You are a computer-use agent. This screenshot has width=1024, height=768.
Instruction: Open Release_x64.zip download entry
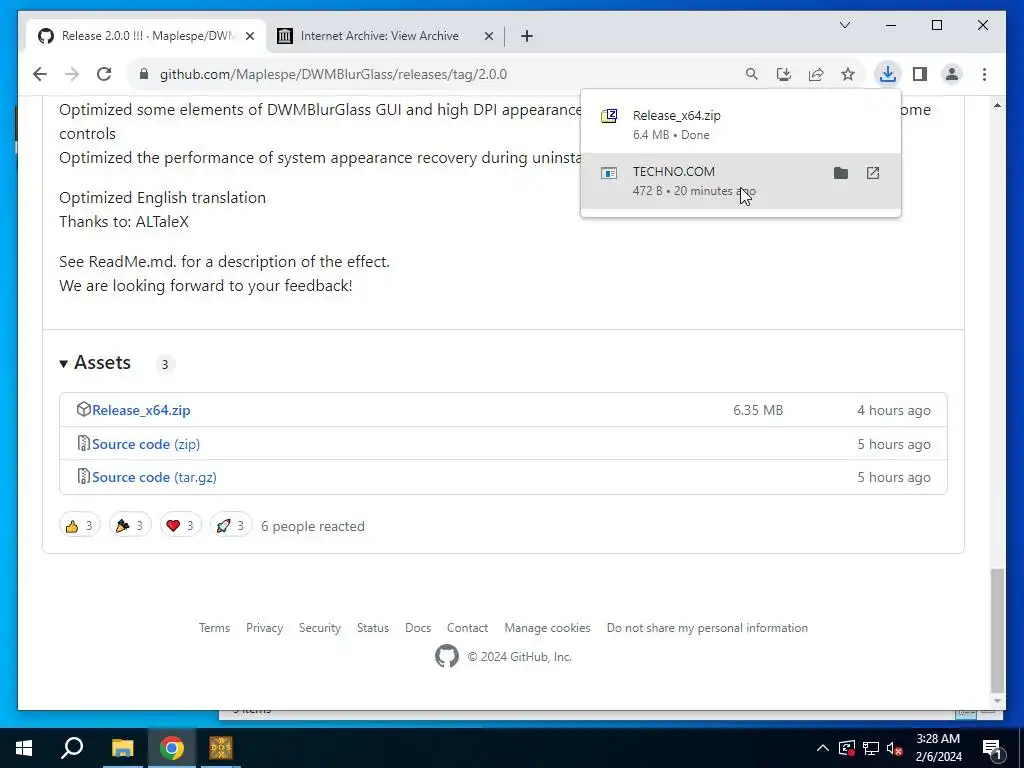click(741, 125)
